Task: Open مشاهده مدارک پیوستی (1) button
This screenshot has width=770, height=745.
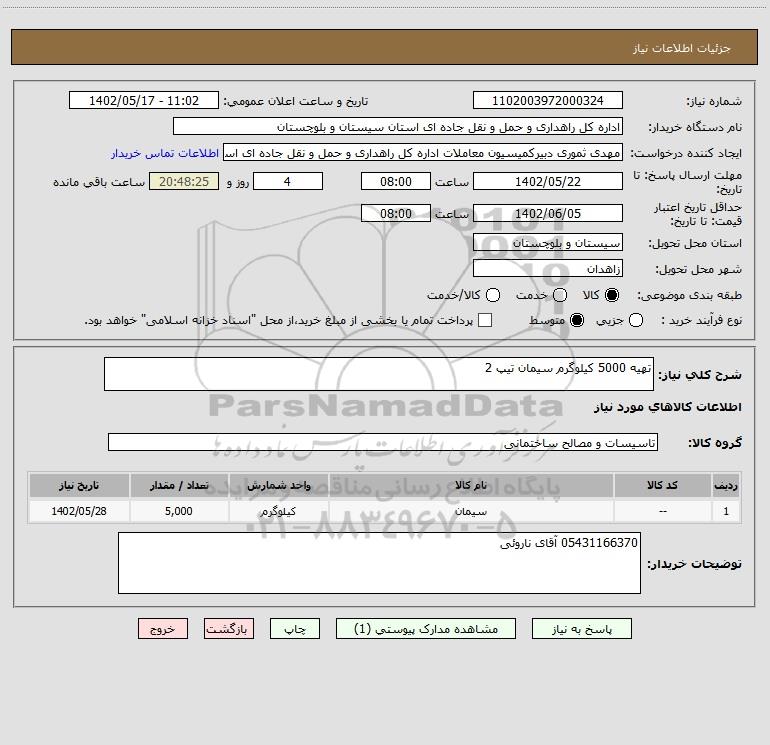Action: point(426,629)
